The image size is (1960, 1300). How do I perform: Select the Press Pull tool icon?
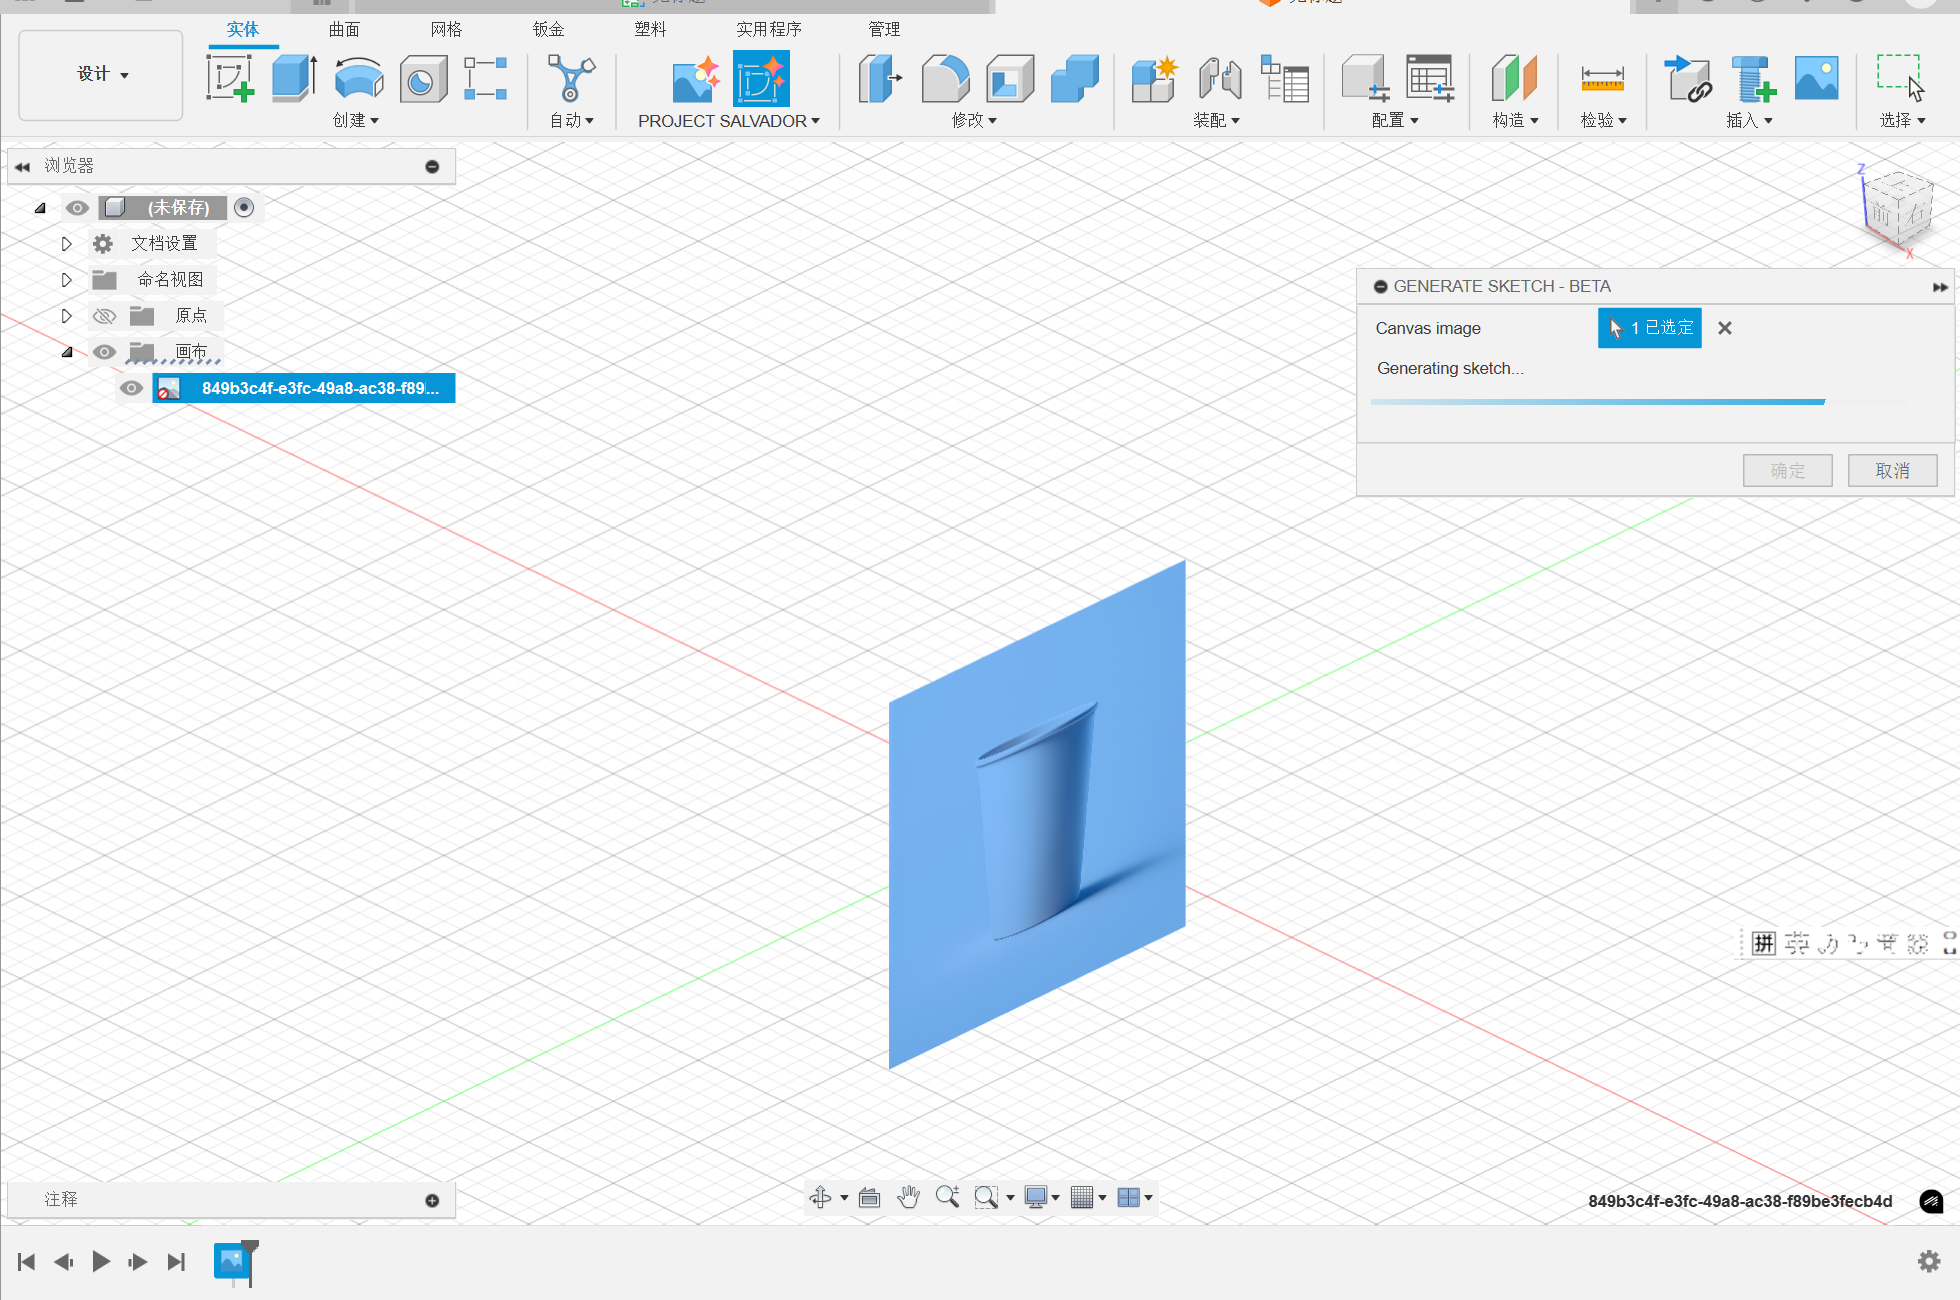point(880,78)
